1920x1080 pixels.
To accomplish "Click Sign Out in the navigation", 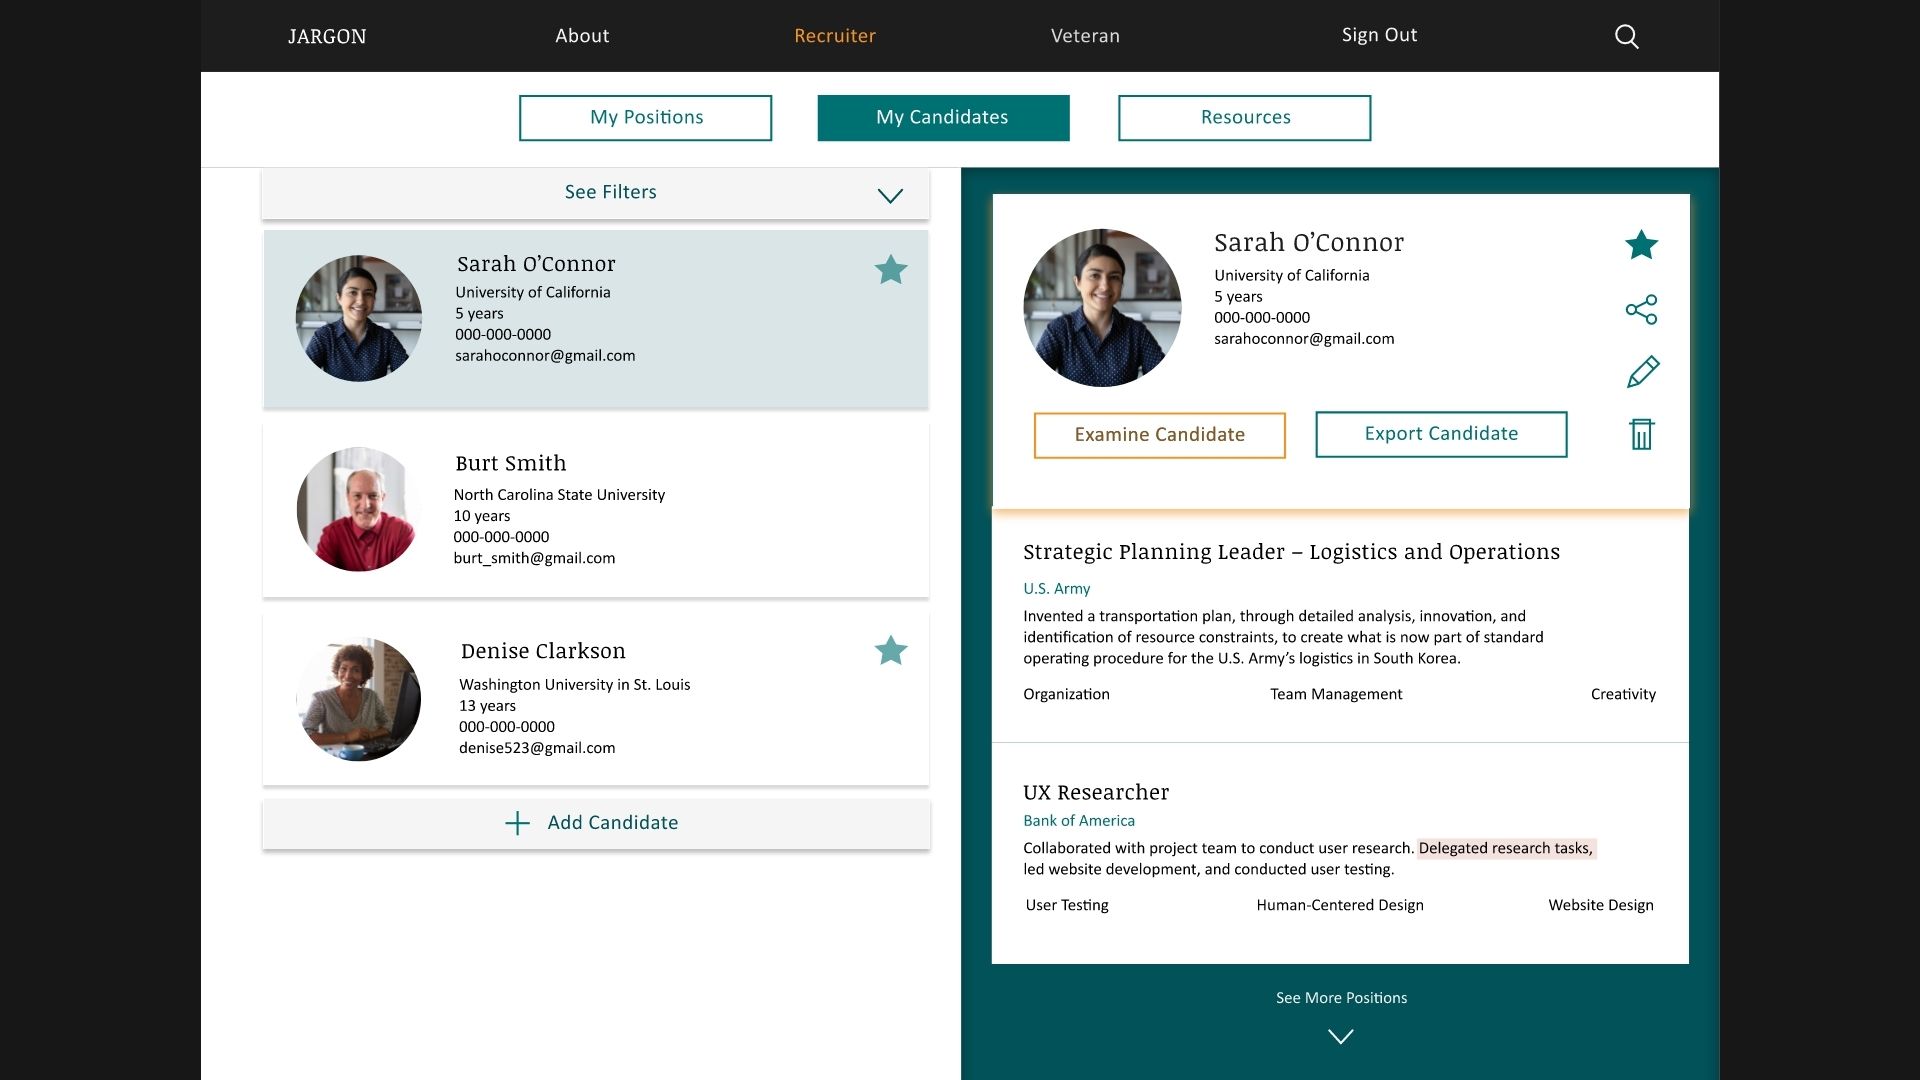I will (x=1379, y=35).
